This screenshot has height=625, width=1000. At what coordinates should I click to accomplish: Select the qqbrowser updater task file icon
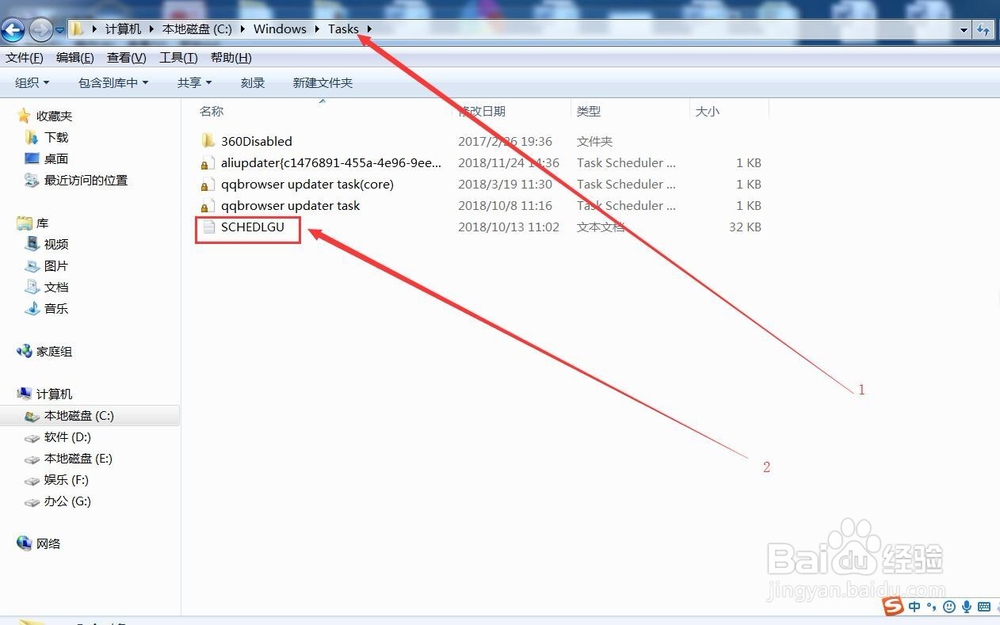(207, 205)
